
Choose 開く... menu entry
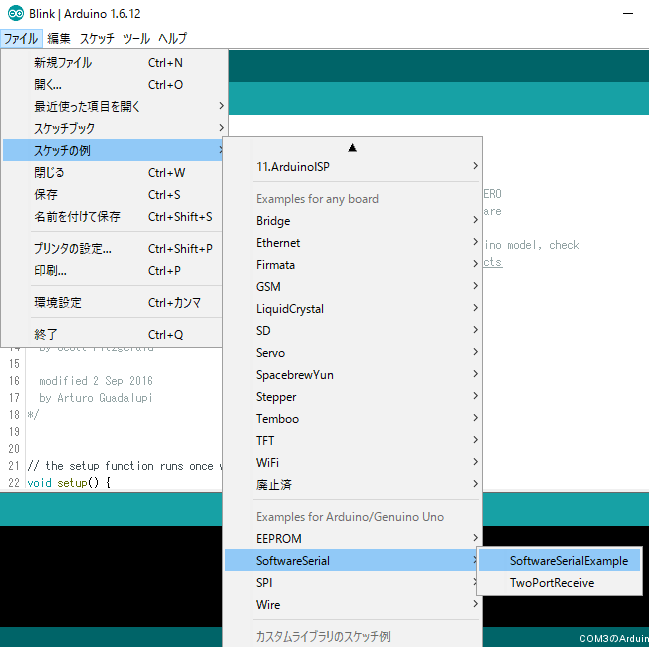[114, 85]
